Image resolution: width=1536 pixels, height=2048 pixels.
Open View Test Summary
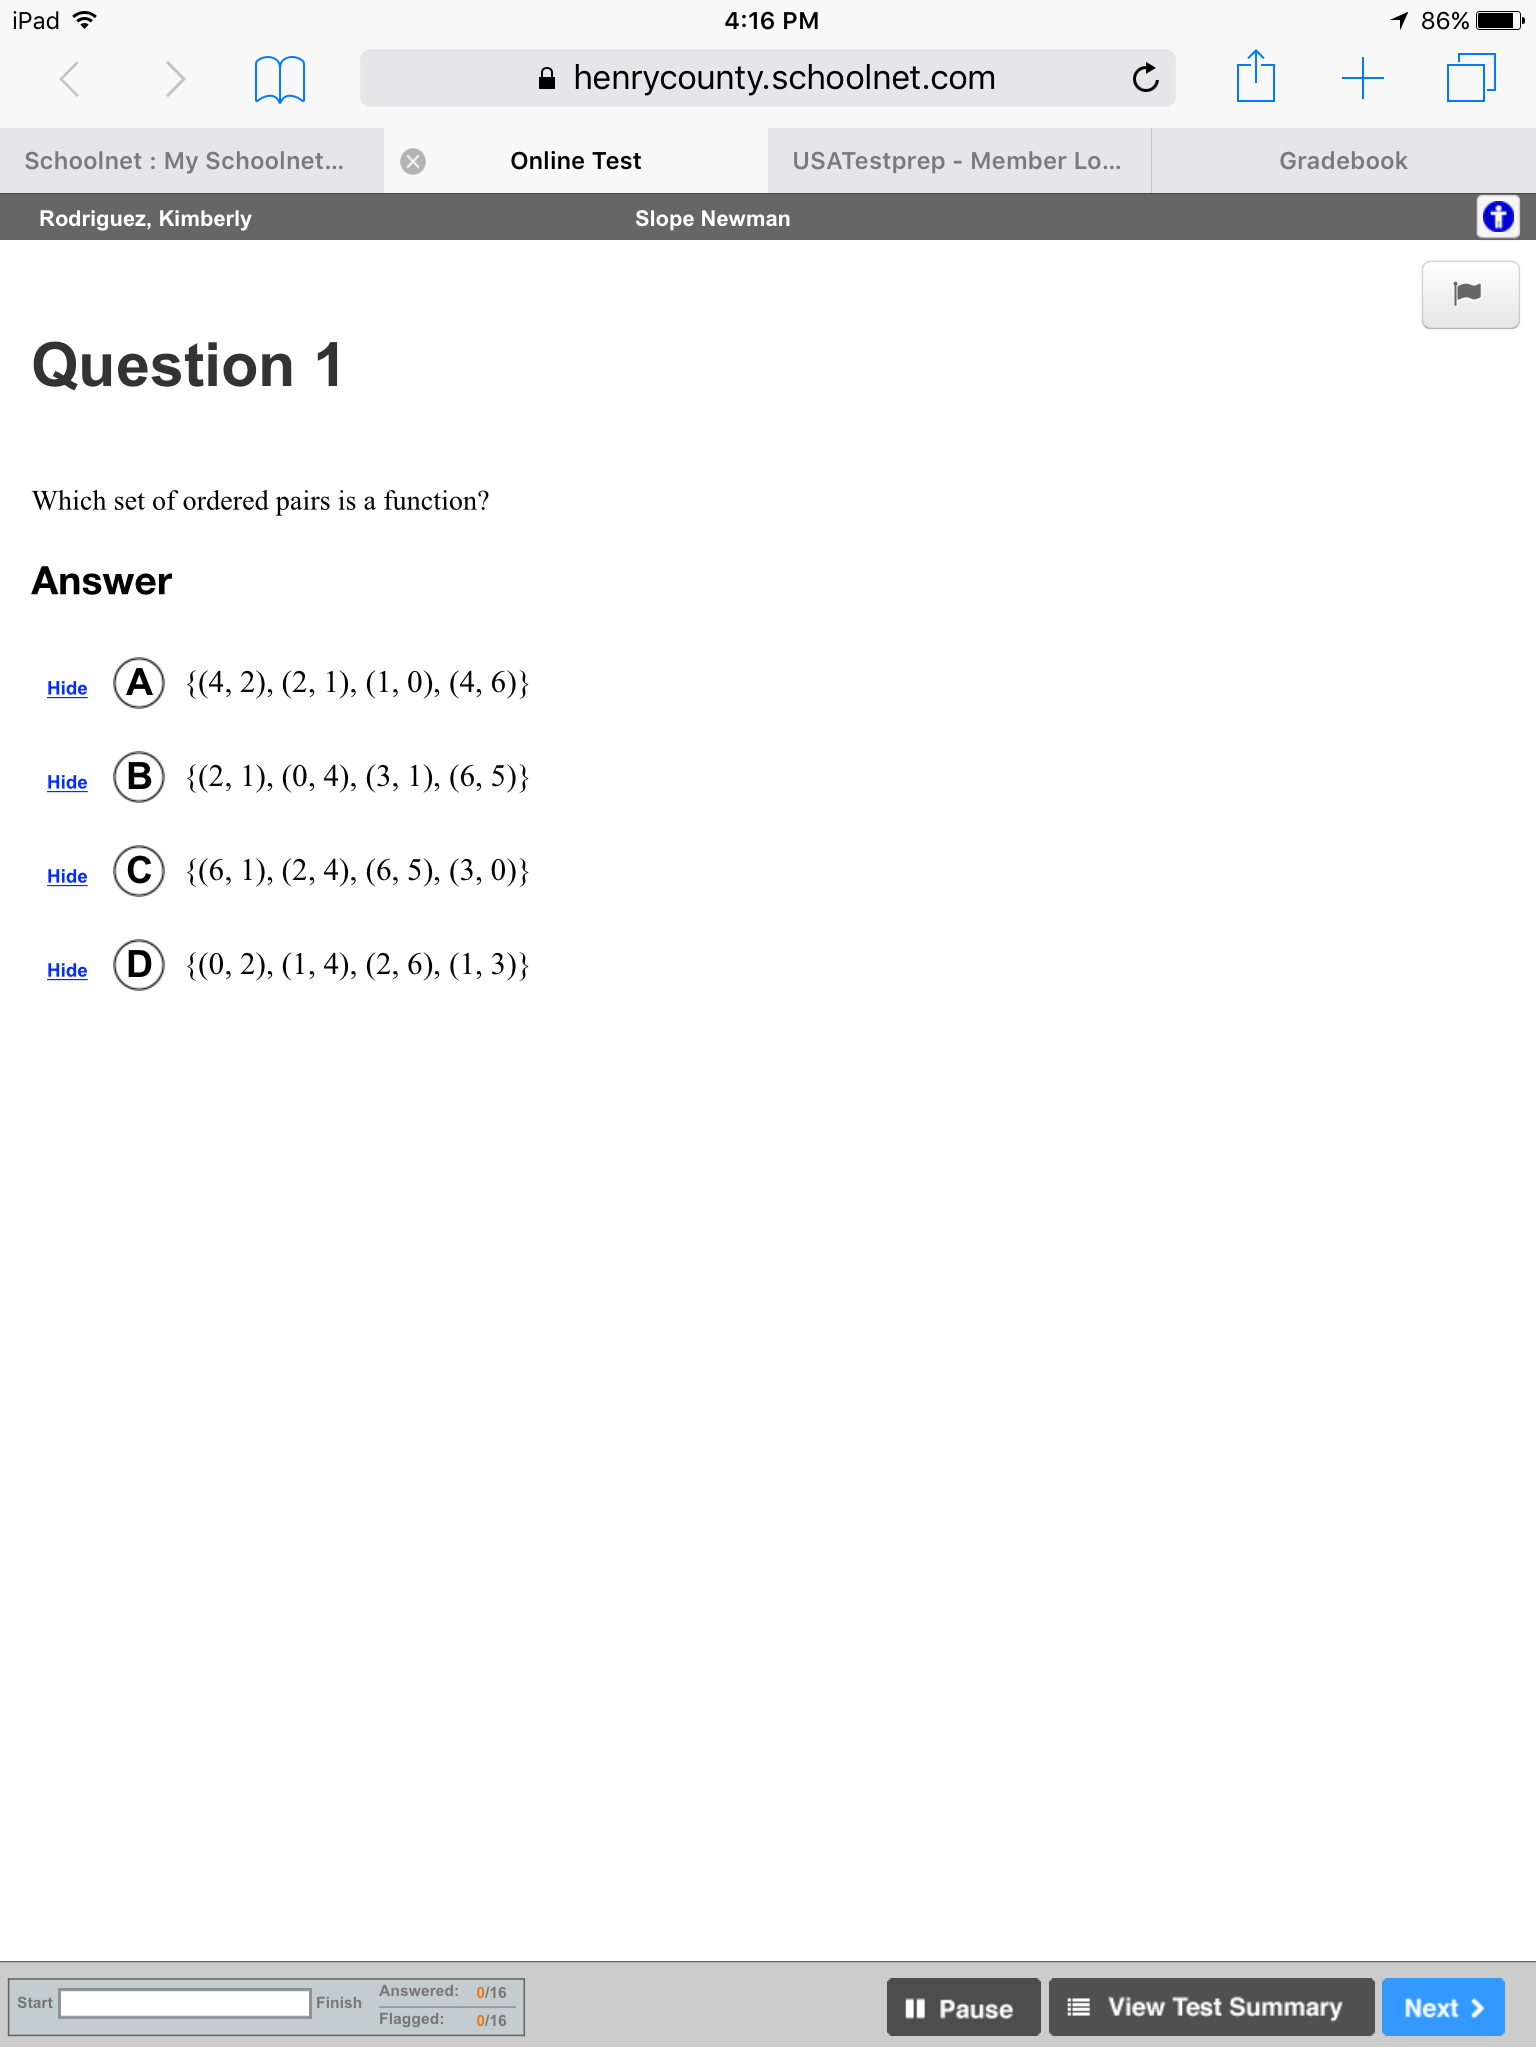click(x=1211, y=2007)
